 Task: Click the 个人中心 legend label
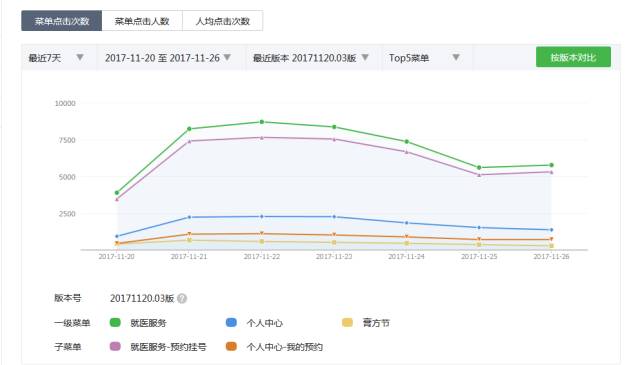point(264,323)
